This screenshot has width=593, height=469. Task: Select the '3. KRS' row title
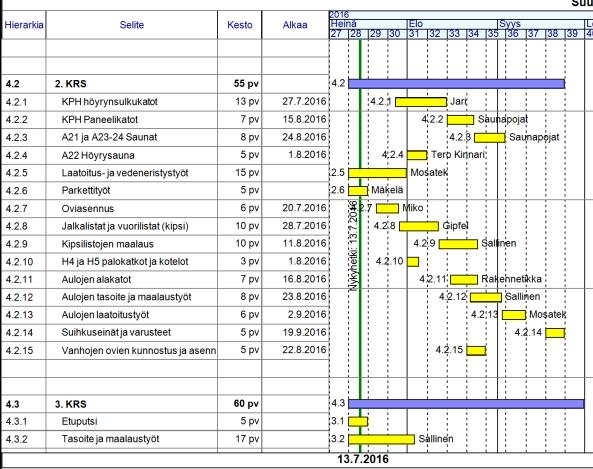pyautogui.click(x=71, y=404)
